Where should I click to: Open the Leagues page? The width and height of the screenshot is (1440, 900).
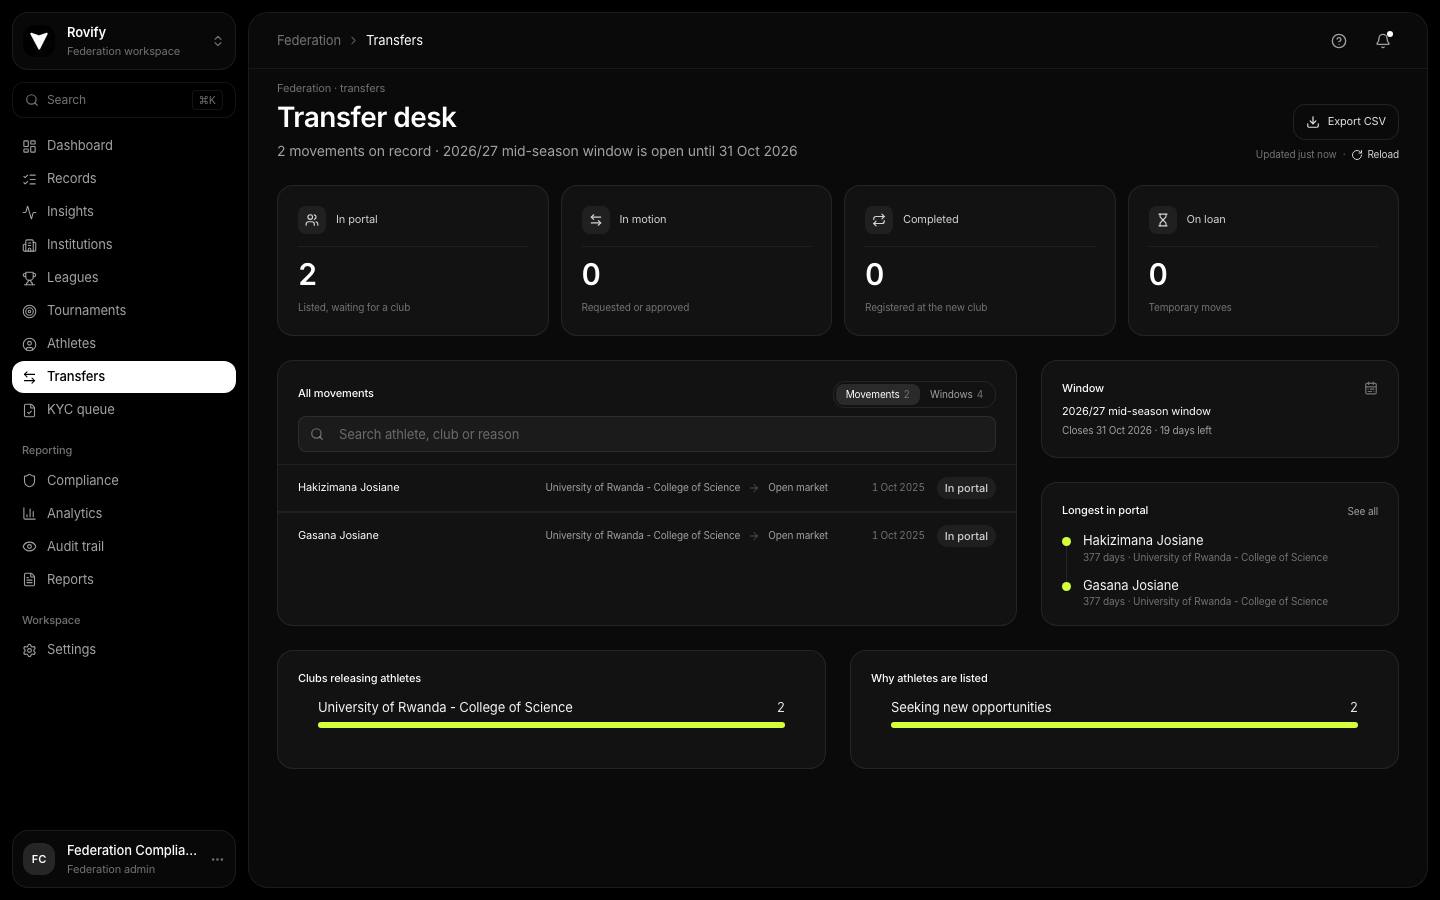(x=124, y=278)
